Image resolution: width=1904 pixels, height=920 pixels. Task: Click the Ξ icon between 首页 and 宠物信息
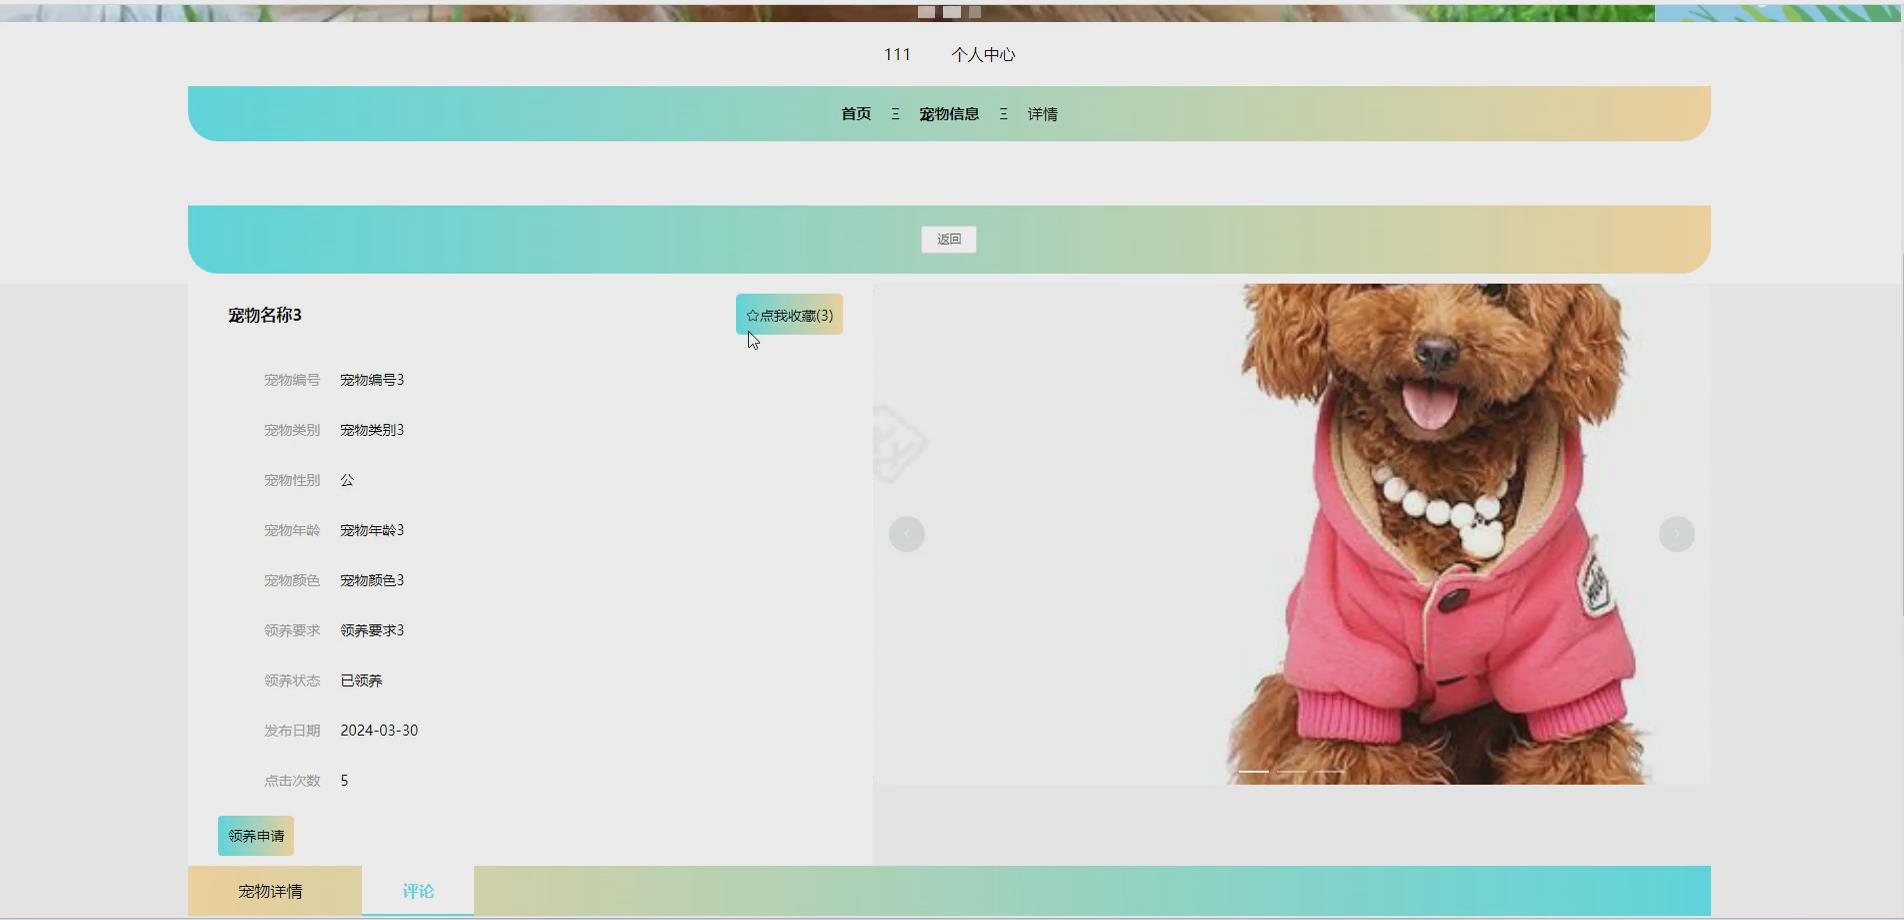tap(896, 114)
